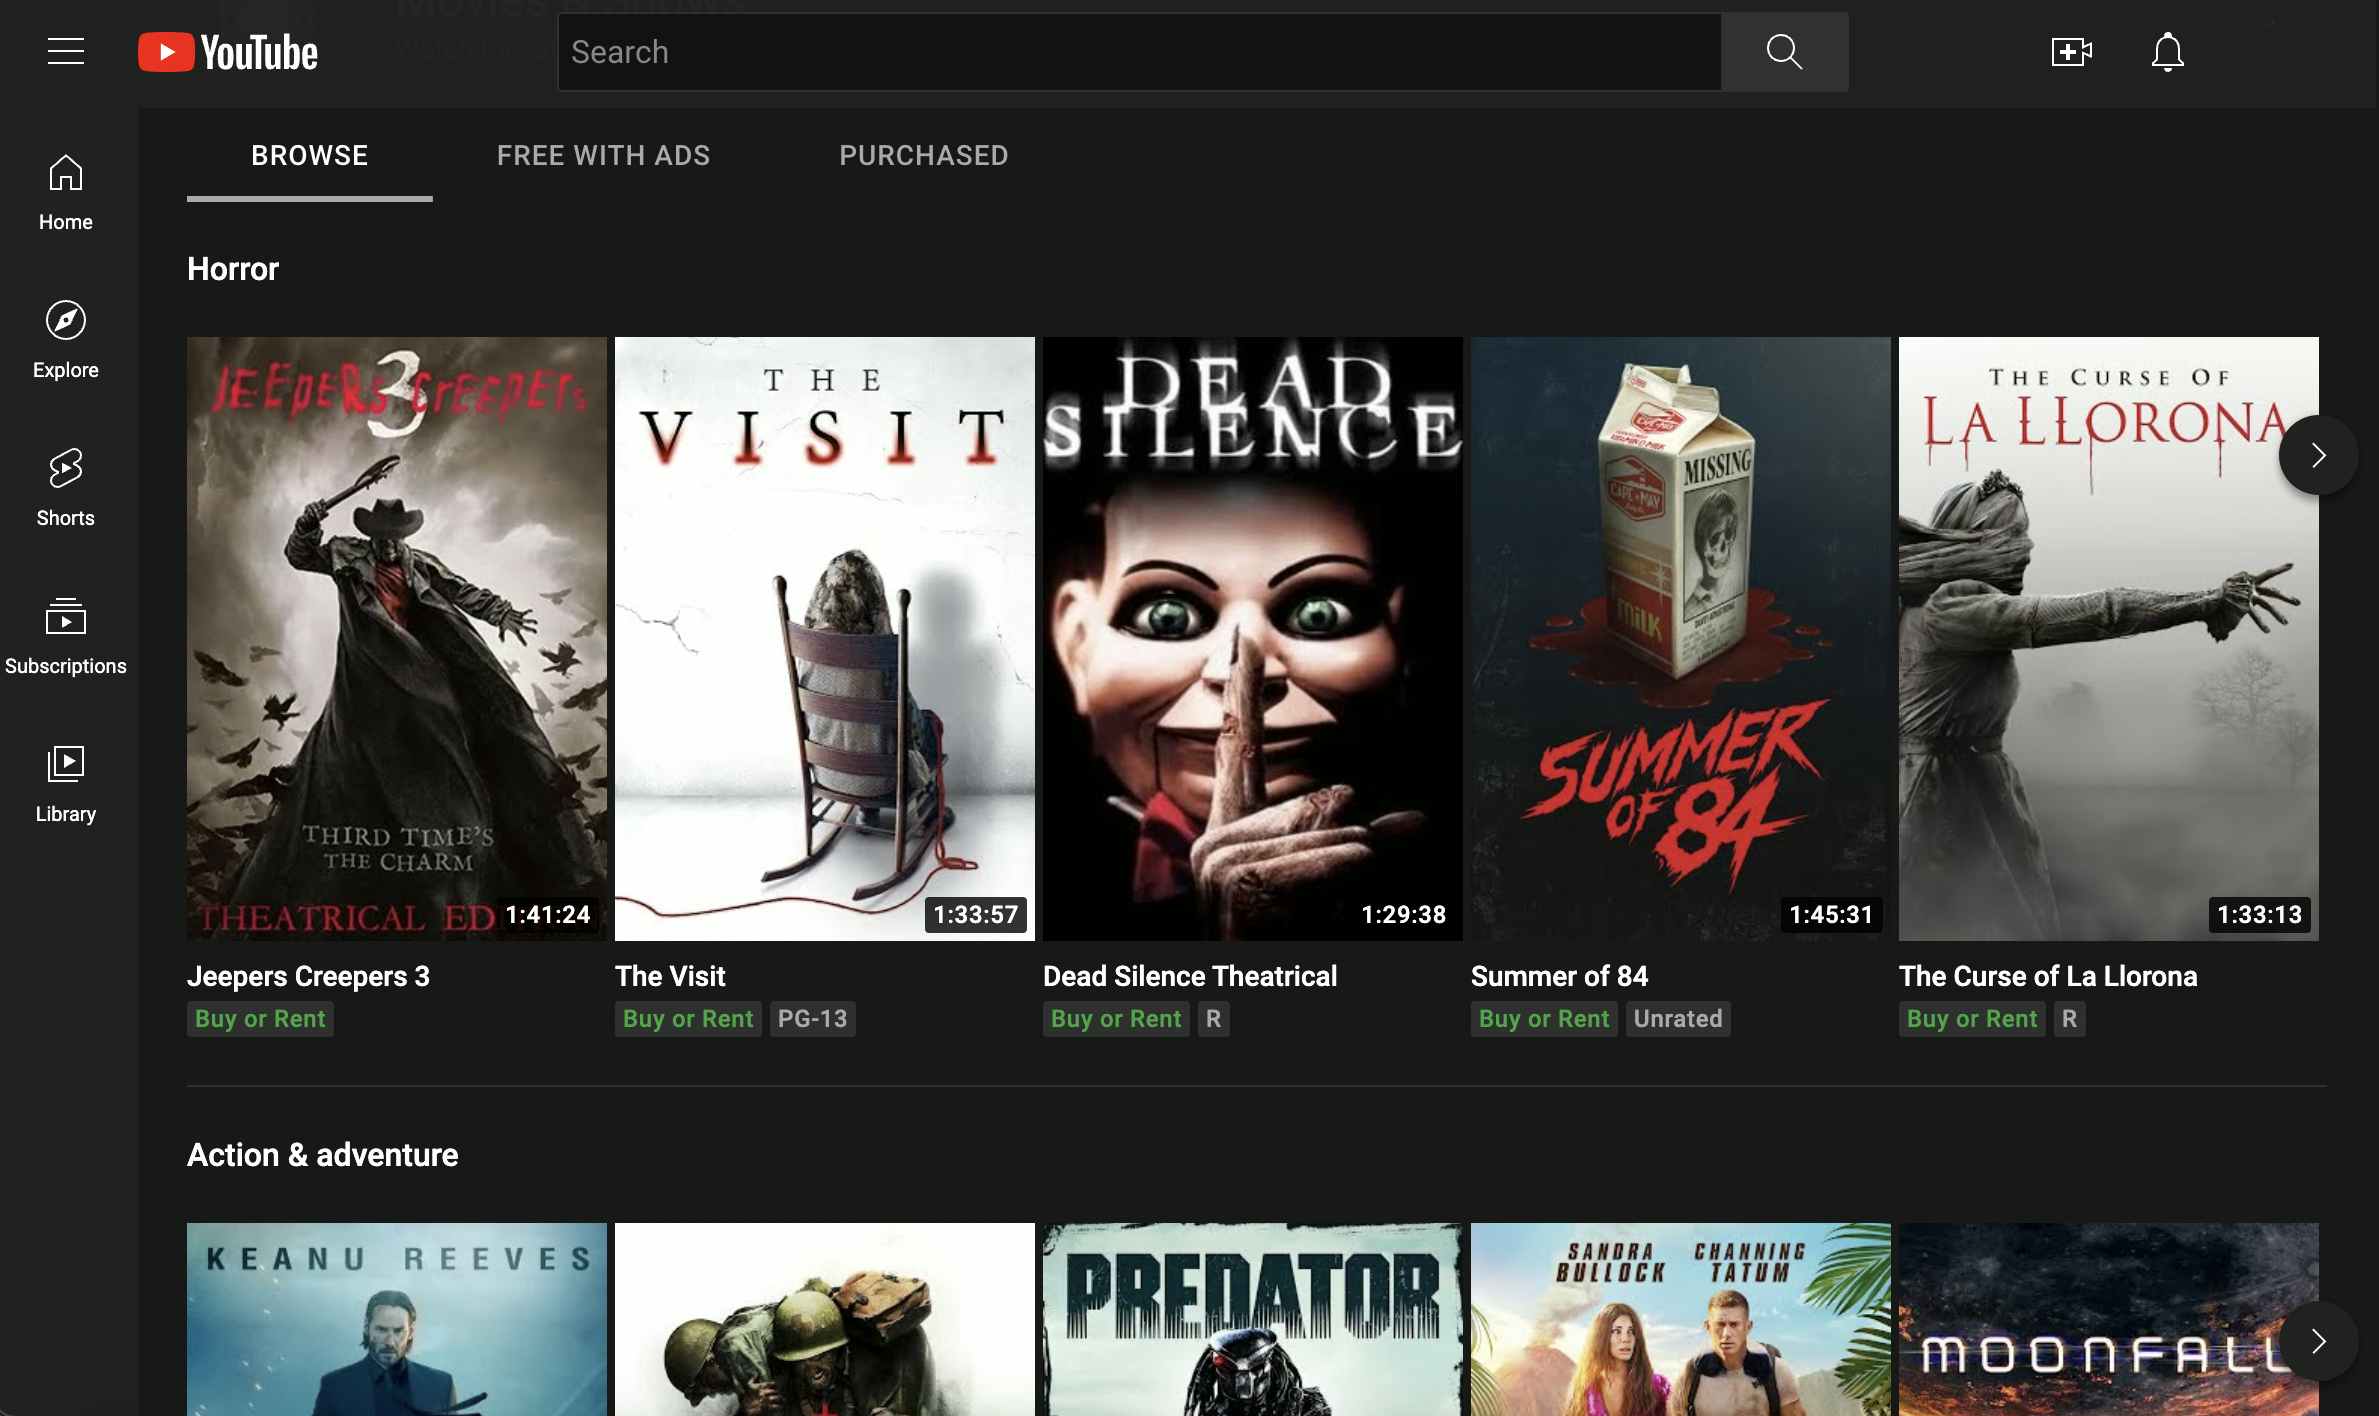2379x1416 pixels.
Task: Open Shorts in the sidebar
Action: coord(66,488)
